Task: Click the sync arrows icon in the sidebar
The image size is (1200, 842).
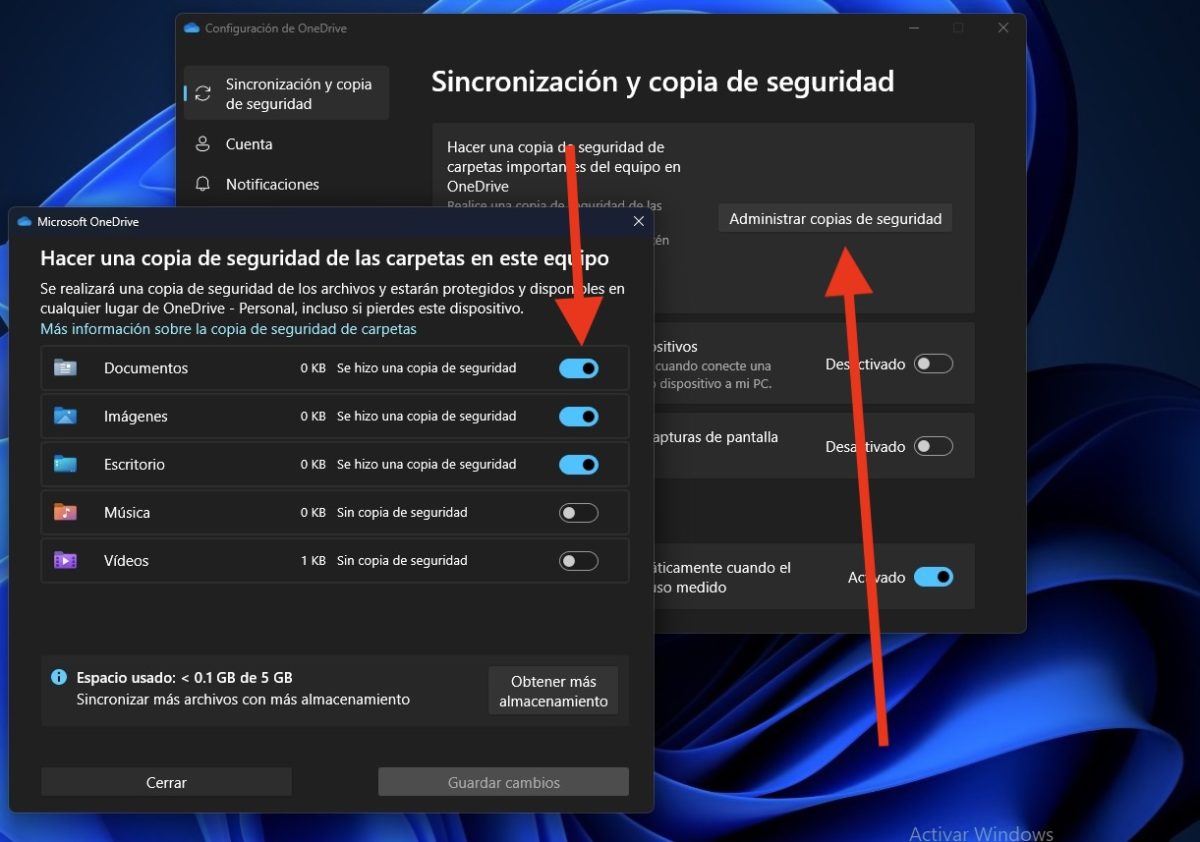Action: point(205,92)
